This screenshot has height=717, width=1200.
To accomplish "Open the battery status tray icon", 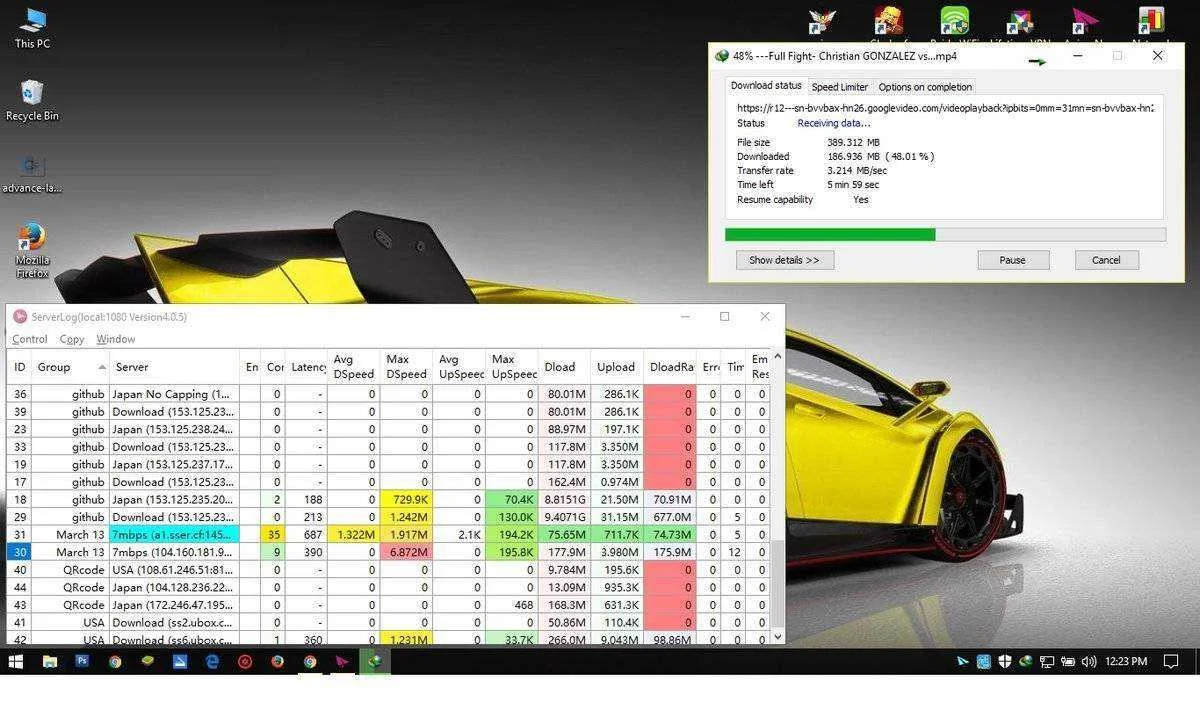I will pyautogui.click(x=1068, y=661).
